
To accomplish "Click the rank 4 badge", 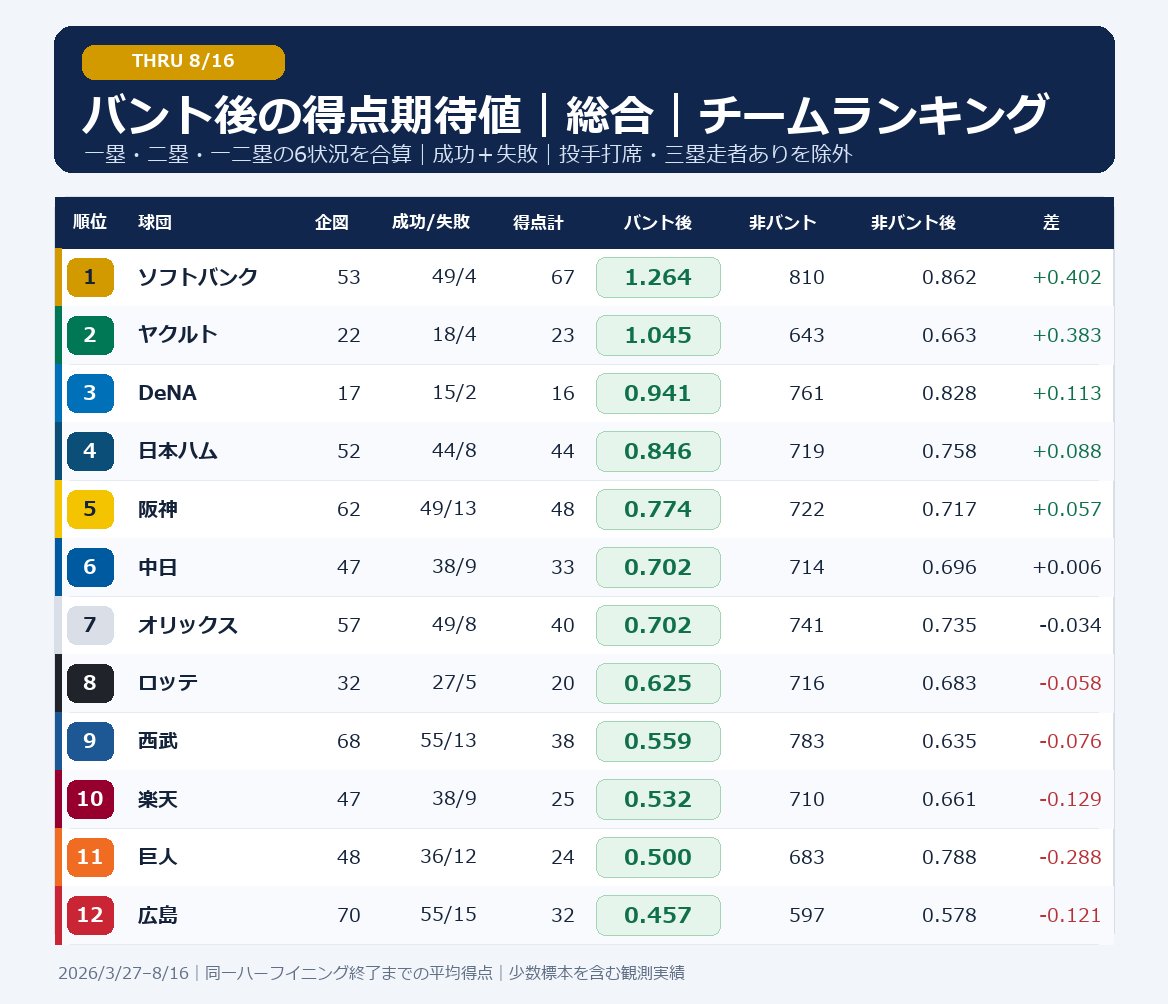I will point(90,451).
